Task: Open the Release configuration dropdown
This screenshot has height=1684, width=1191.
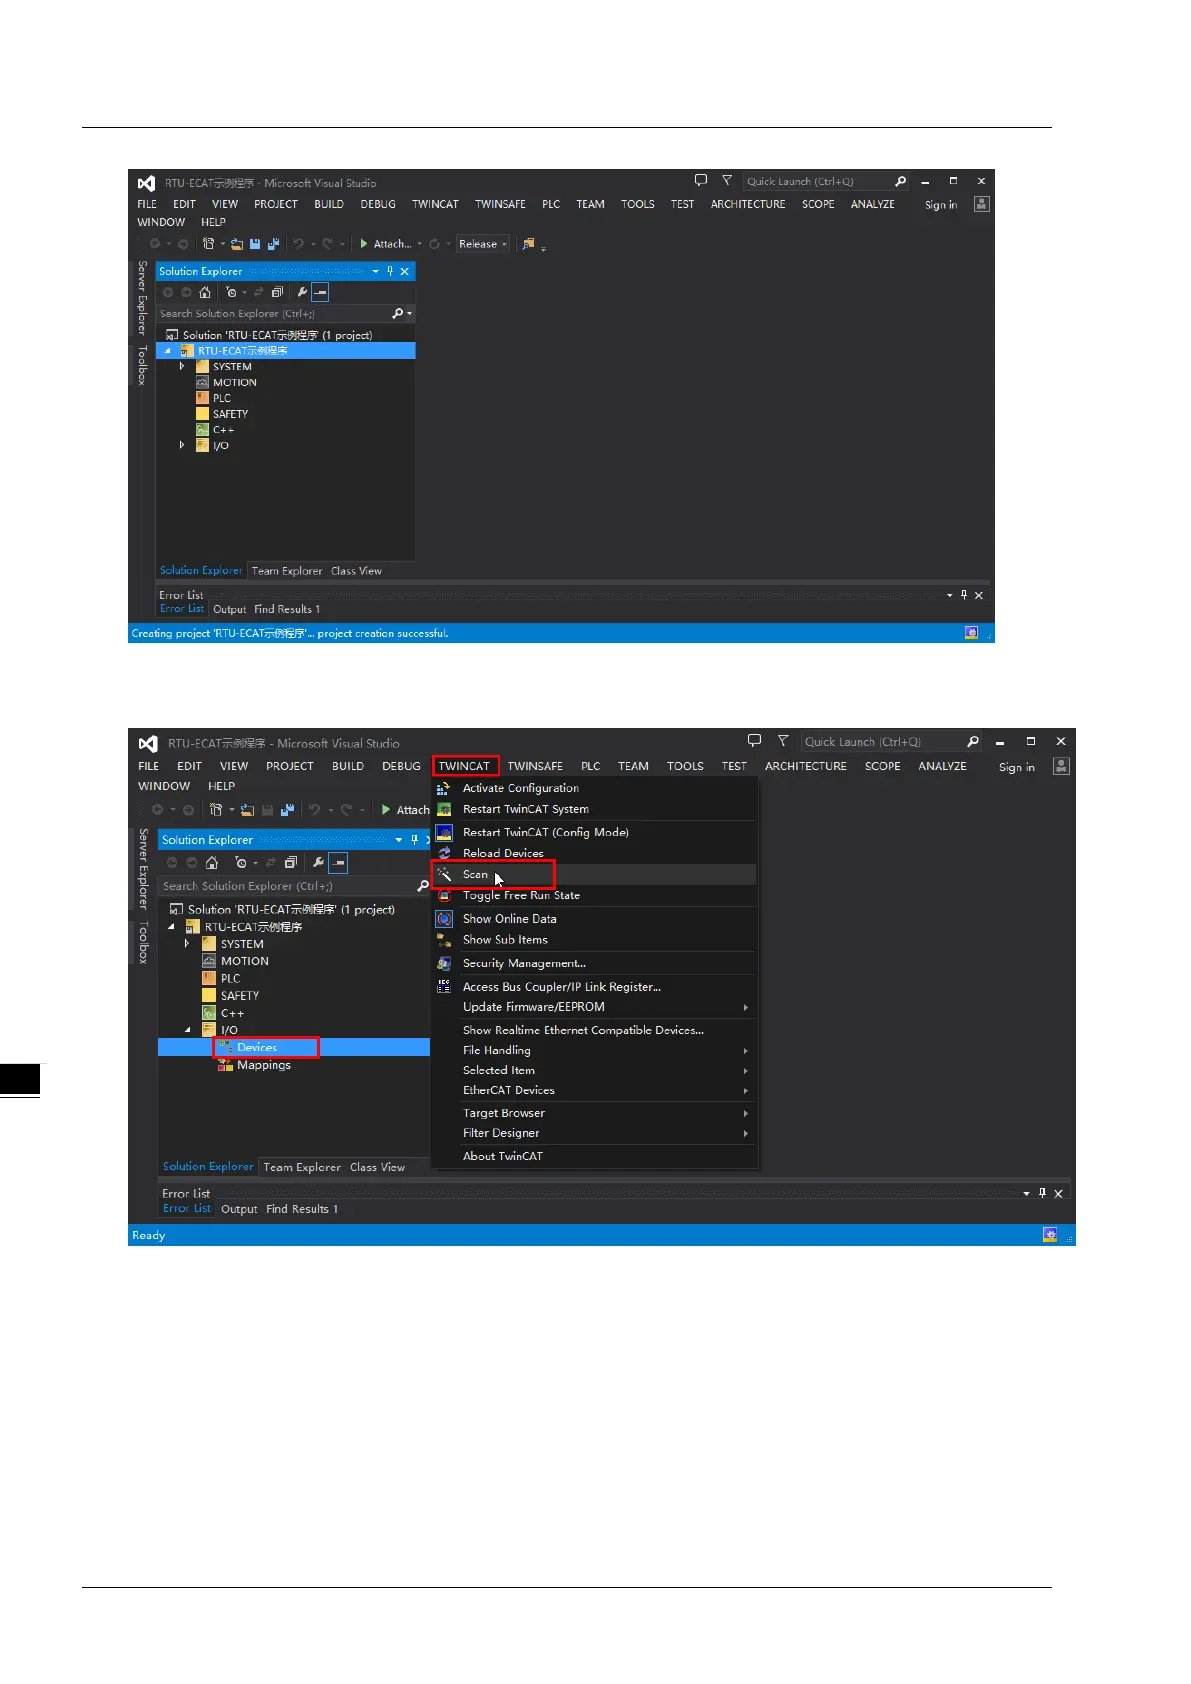Action: (484, 244)
